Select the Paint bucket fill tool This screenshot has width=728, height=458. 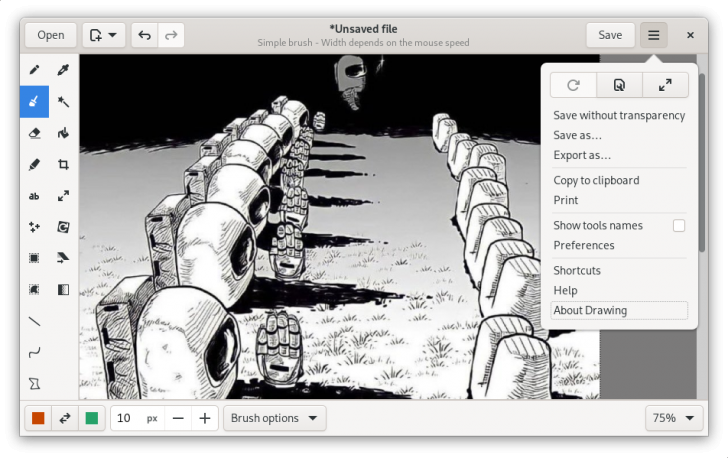tap(63, 133)
